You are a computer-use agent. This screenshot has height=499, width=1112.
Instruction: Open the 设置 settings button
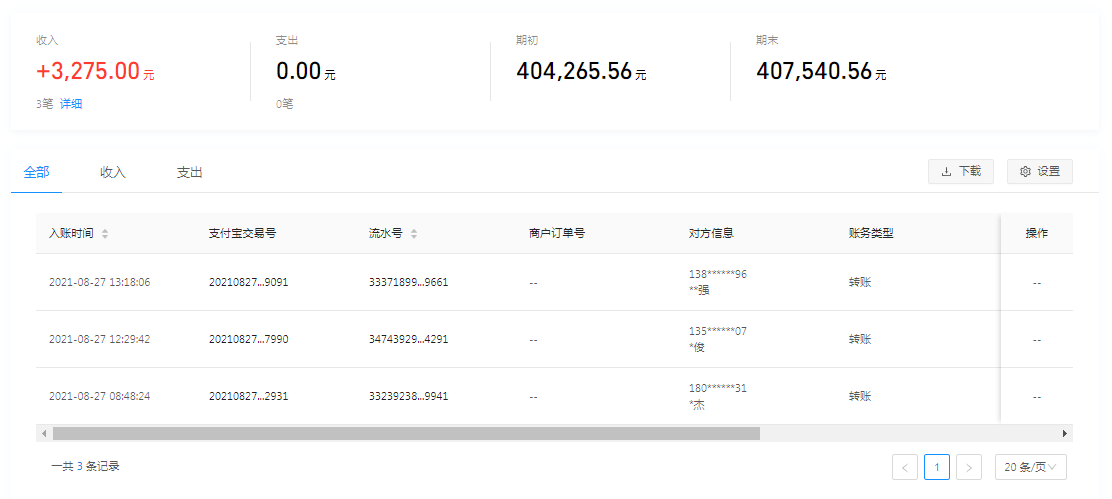tap(1039, 171)
